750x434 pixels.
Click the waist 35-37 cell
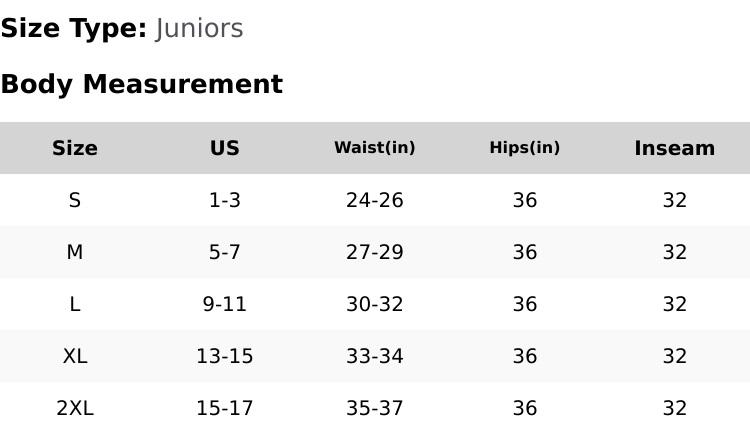pyautogui.click(x=374, y=408)
